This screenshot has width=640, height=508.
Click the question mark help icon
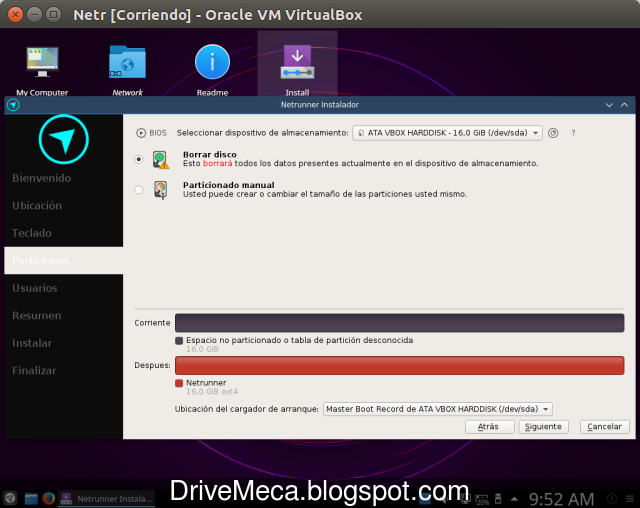click(573, 133)
